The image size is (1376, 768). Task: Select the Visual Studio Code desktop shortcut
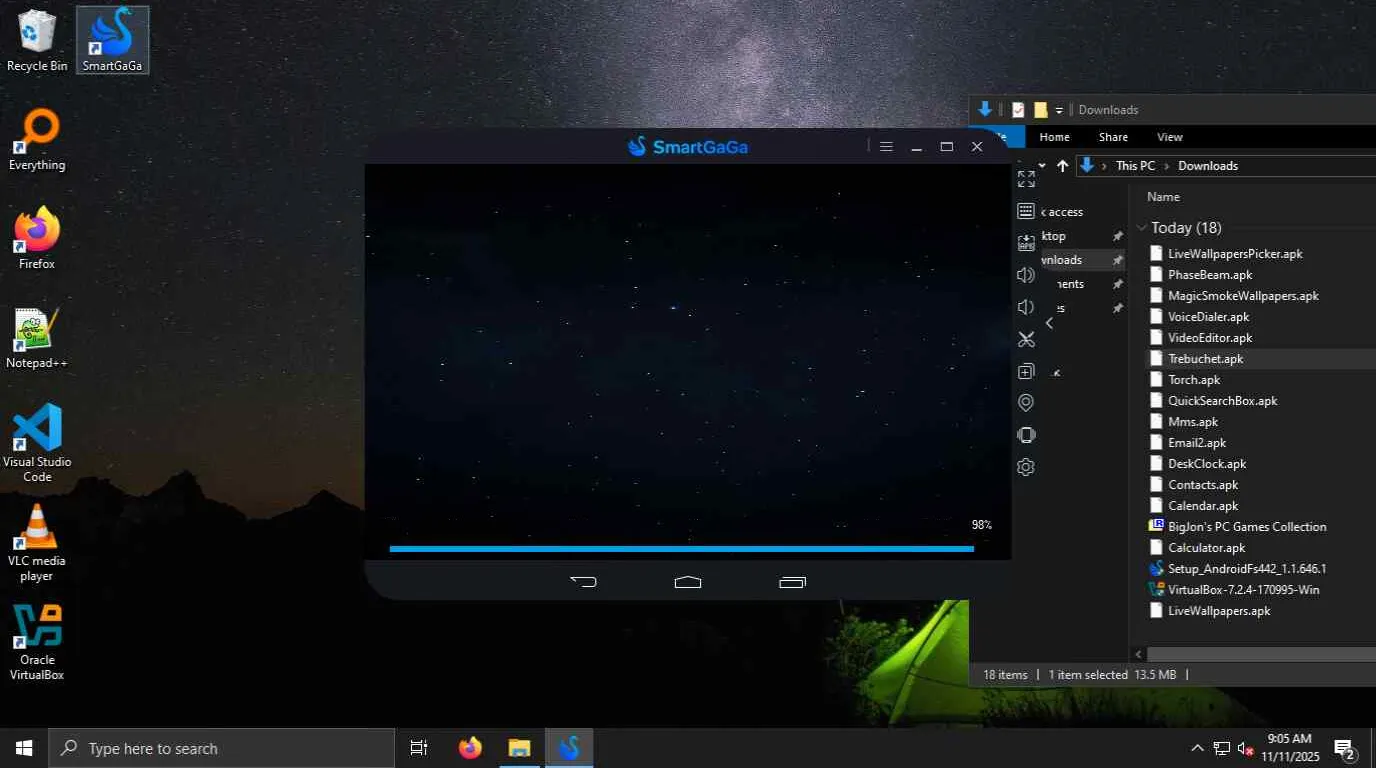tap(37, 444)
